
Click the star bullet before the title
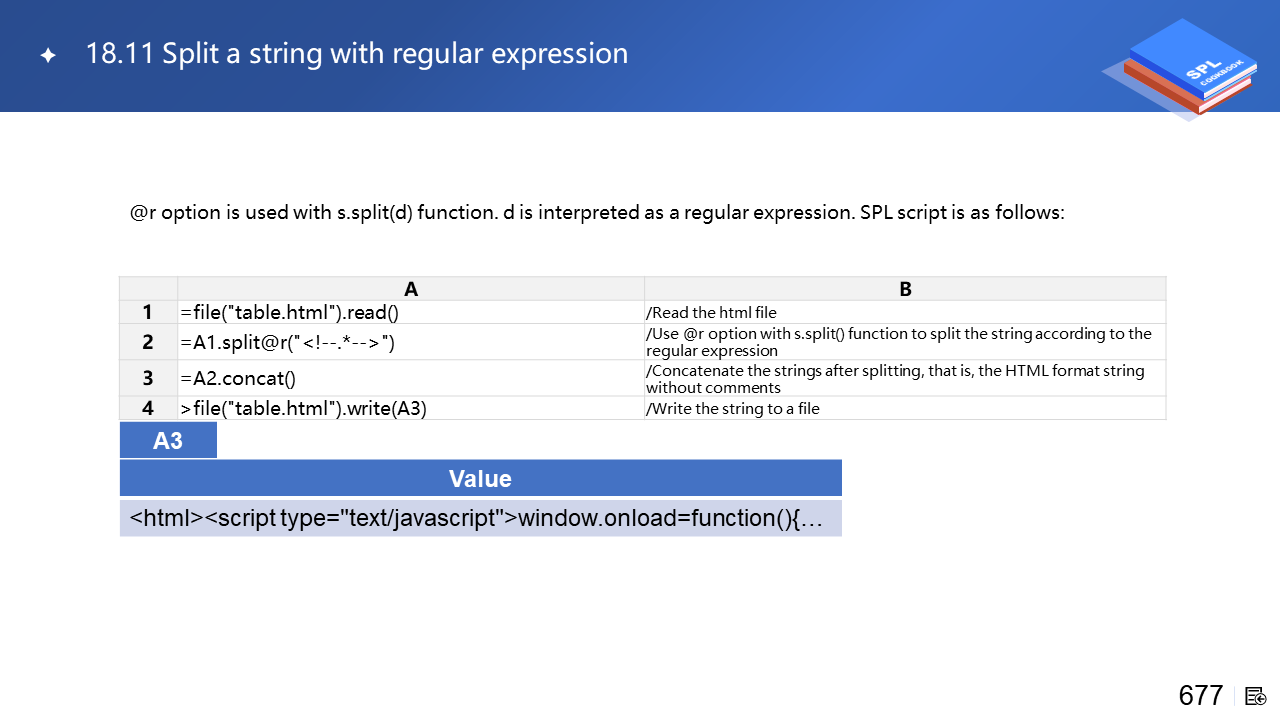(x=47, y=56)
